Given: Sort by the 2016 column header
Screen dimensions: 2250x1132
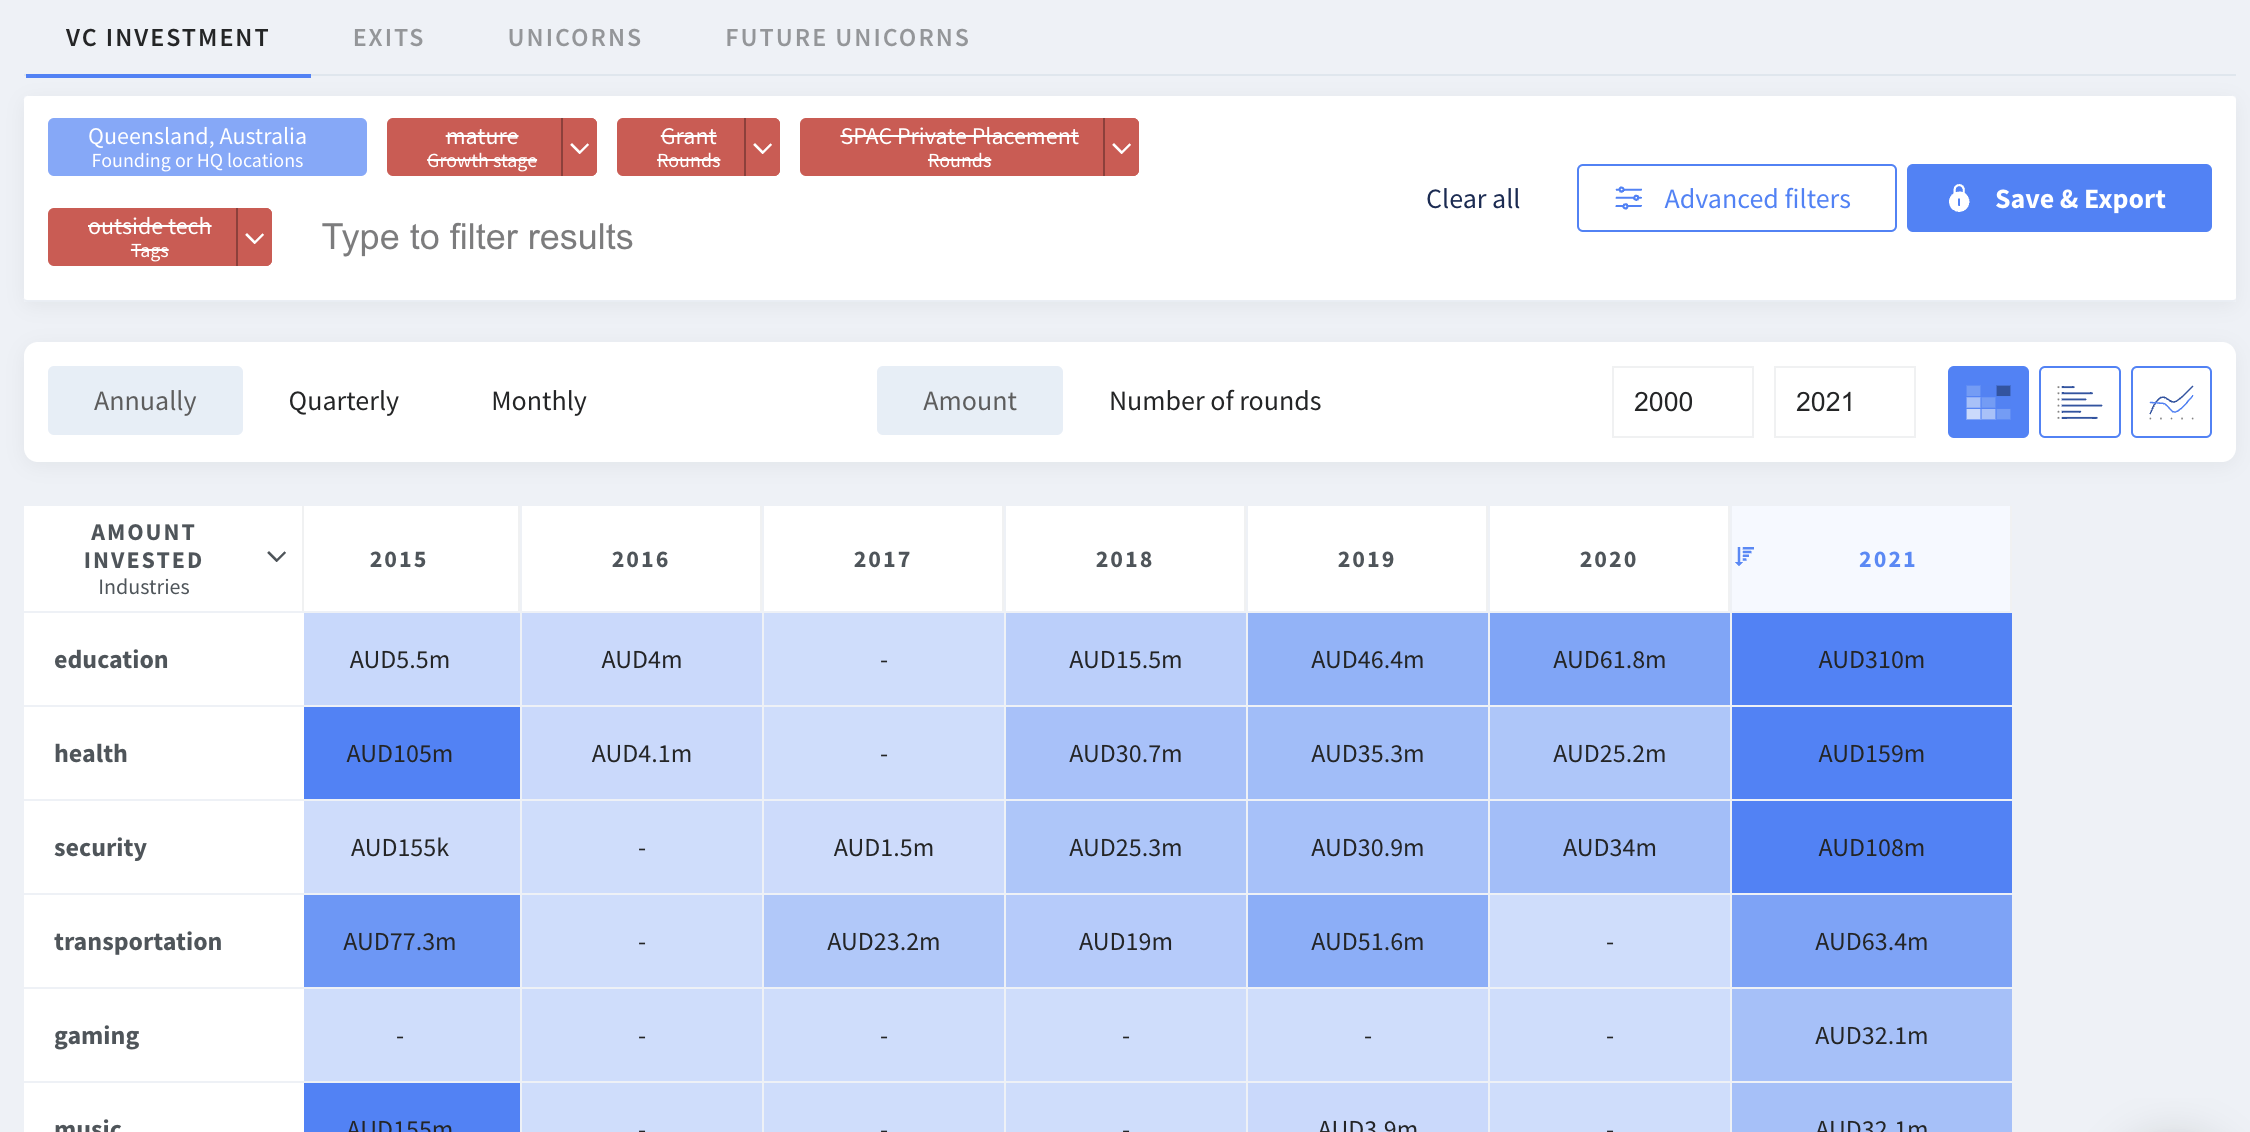Looking at the screenshot, I should tap(641, 559).
